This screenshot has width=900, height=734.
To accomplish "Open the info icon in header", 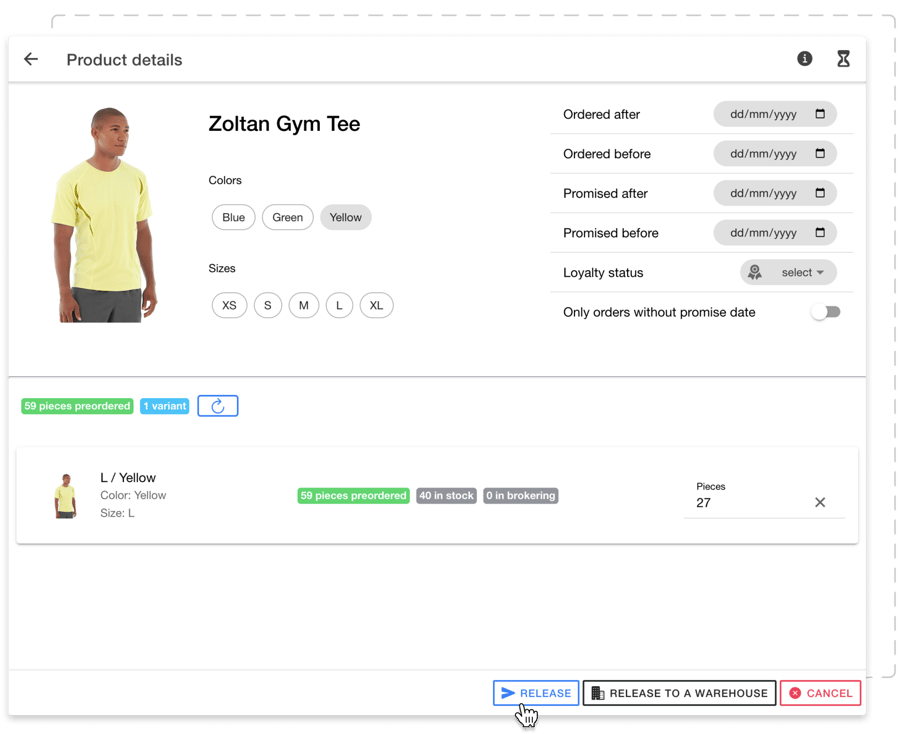I will 804,59.
